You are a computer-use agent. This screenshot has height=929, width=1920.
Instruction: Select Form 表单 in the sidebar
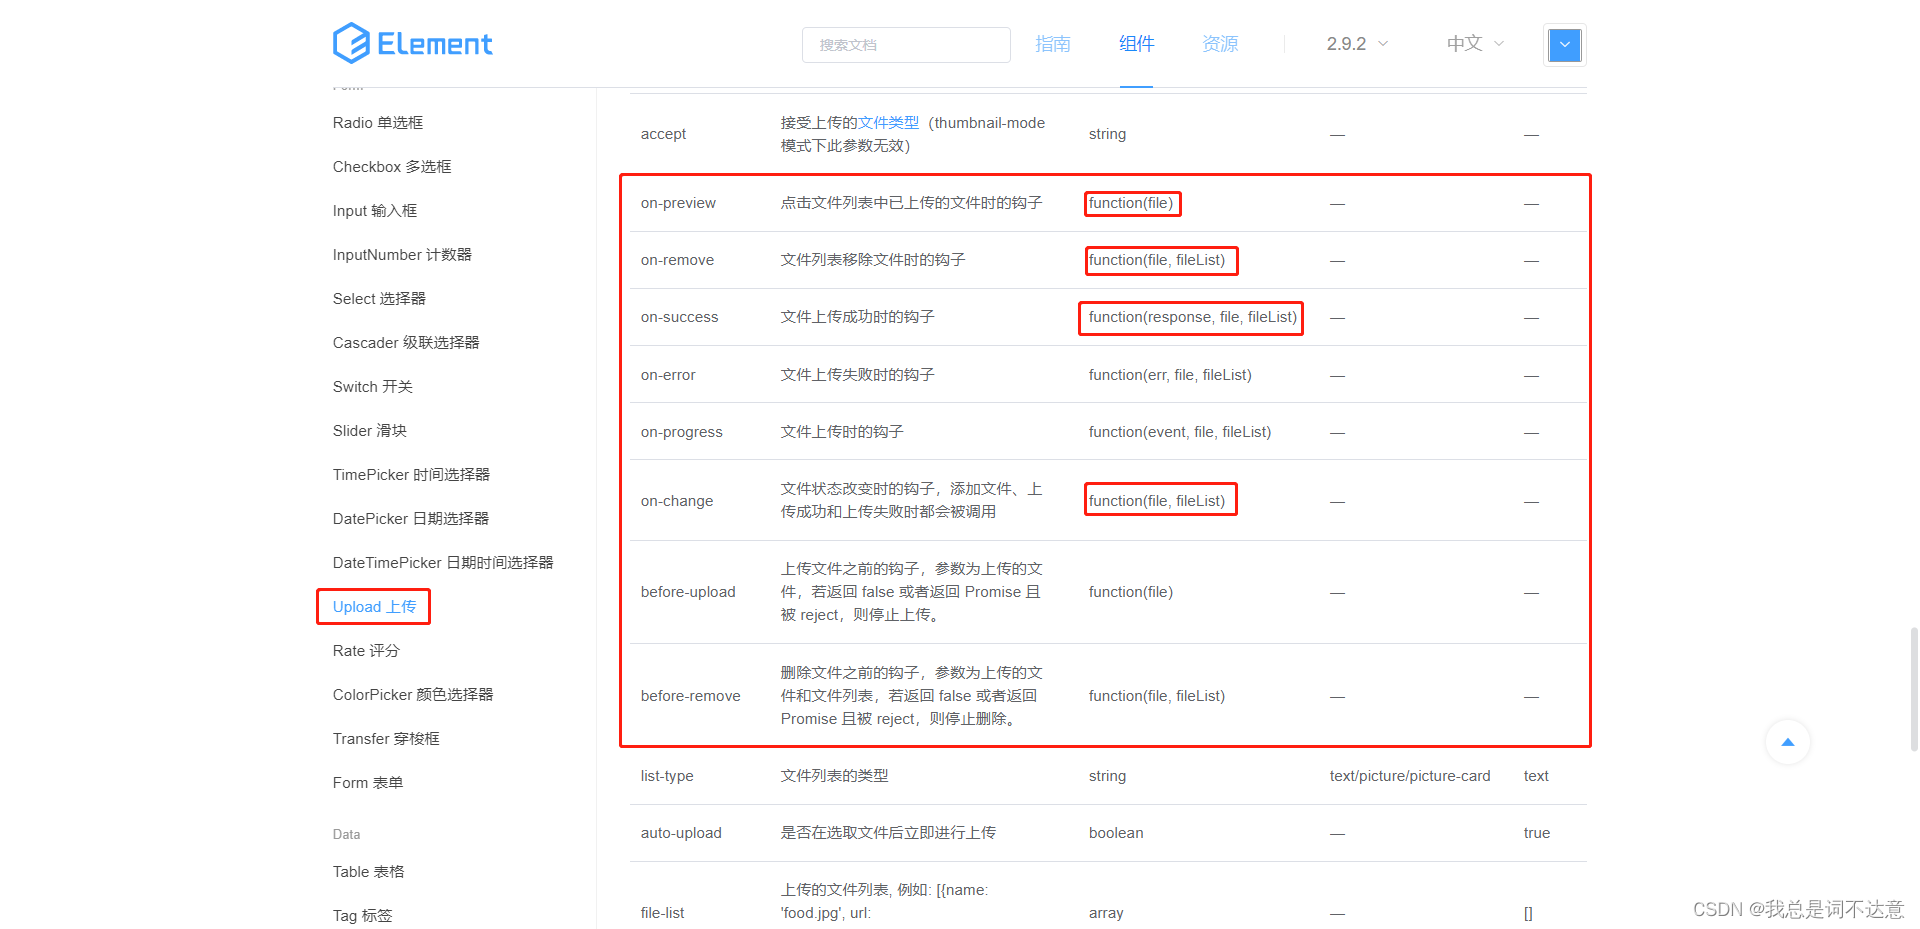367,782
